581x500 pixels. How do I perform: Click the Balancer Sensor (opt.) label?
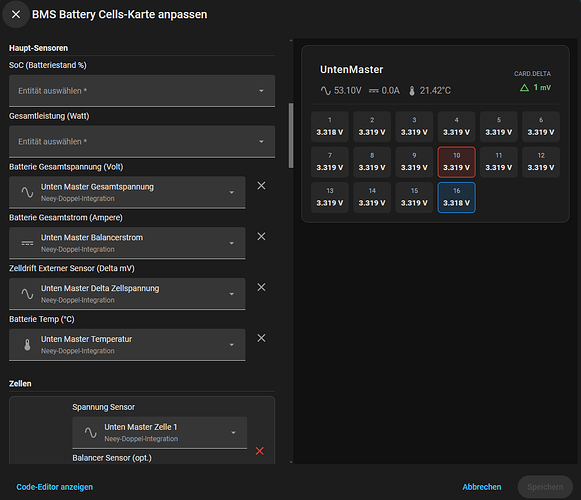click(112, 458)
